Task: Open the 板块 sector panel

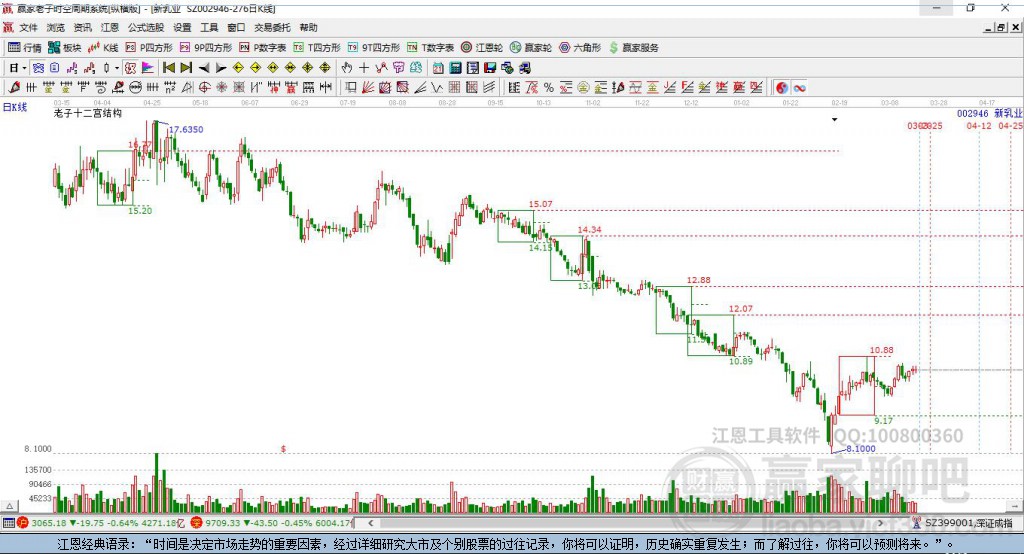Action: point(65,48)
